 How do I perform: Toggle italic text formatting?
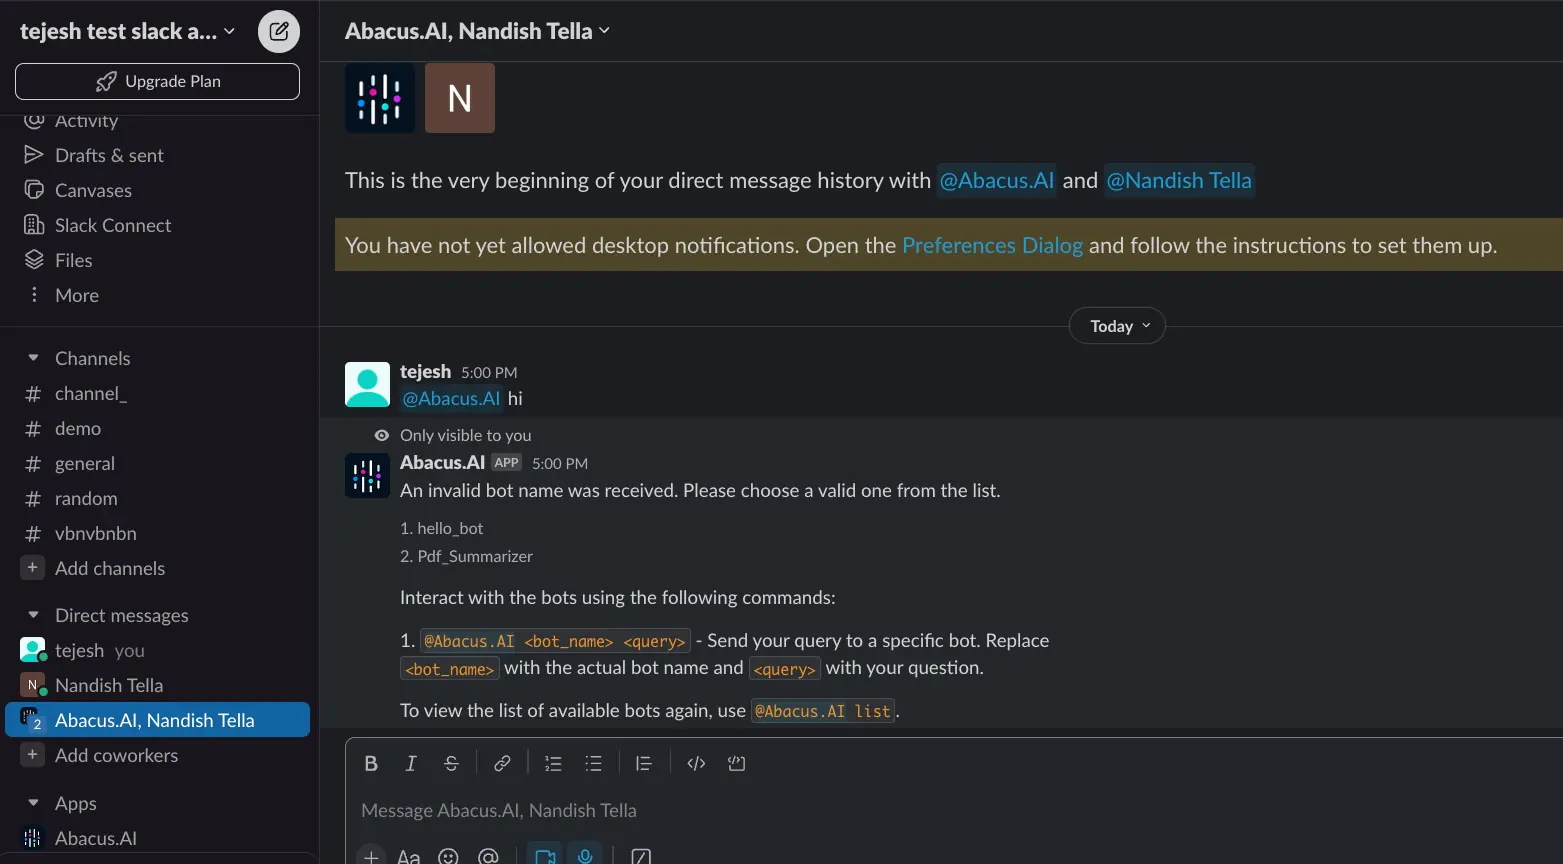tap(410, 762)
